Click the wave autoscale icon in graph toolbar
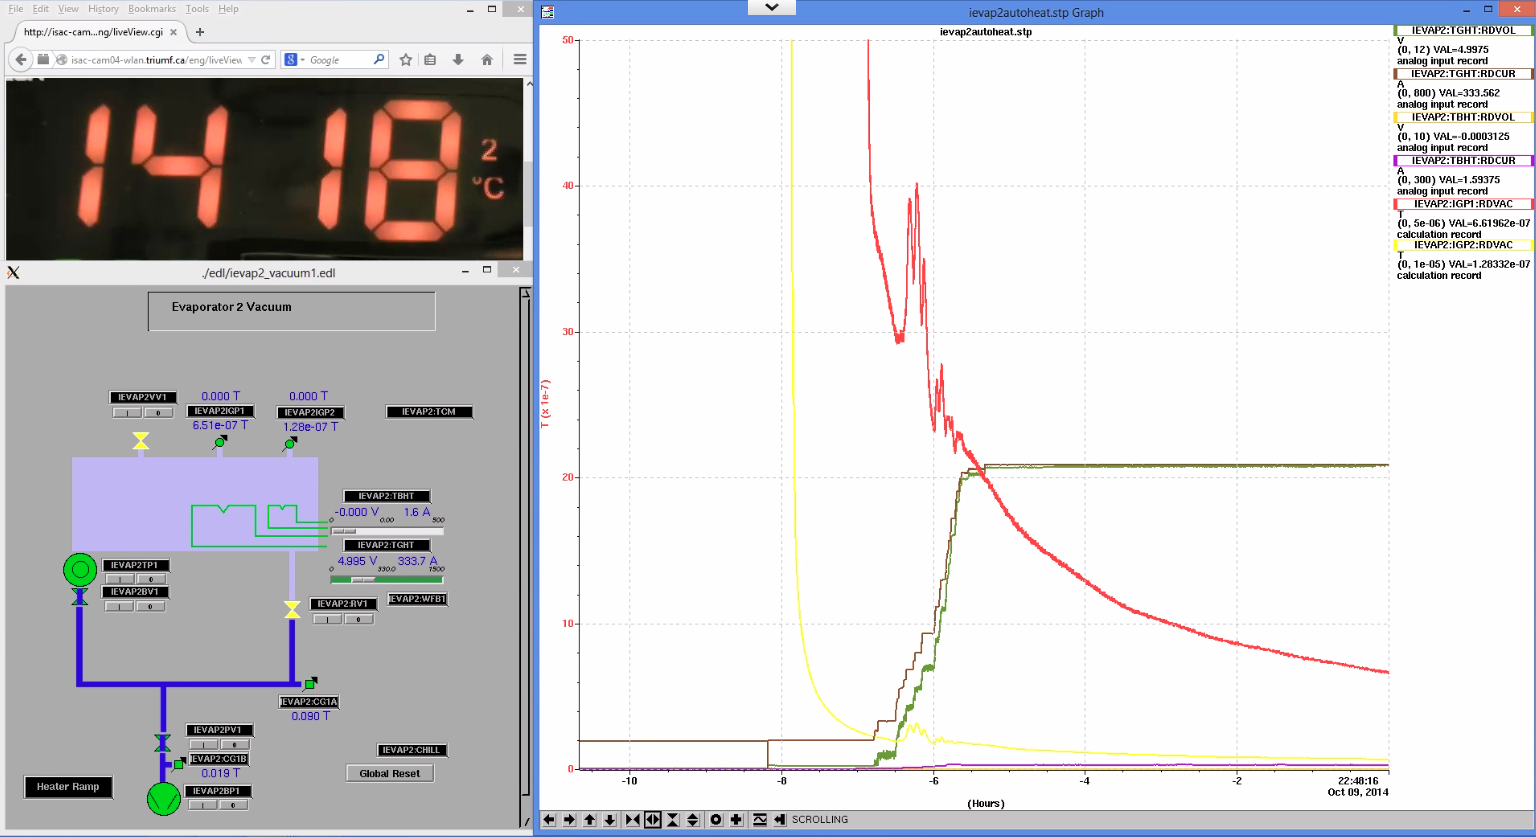The width and height of the screenshot is (1536, 837). tap(760, 819)
